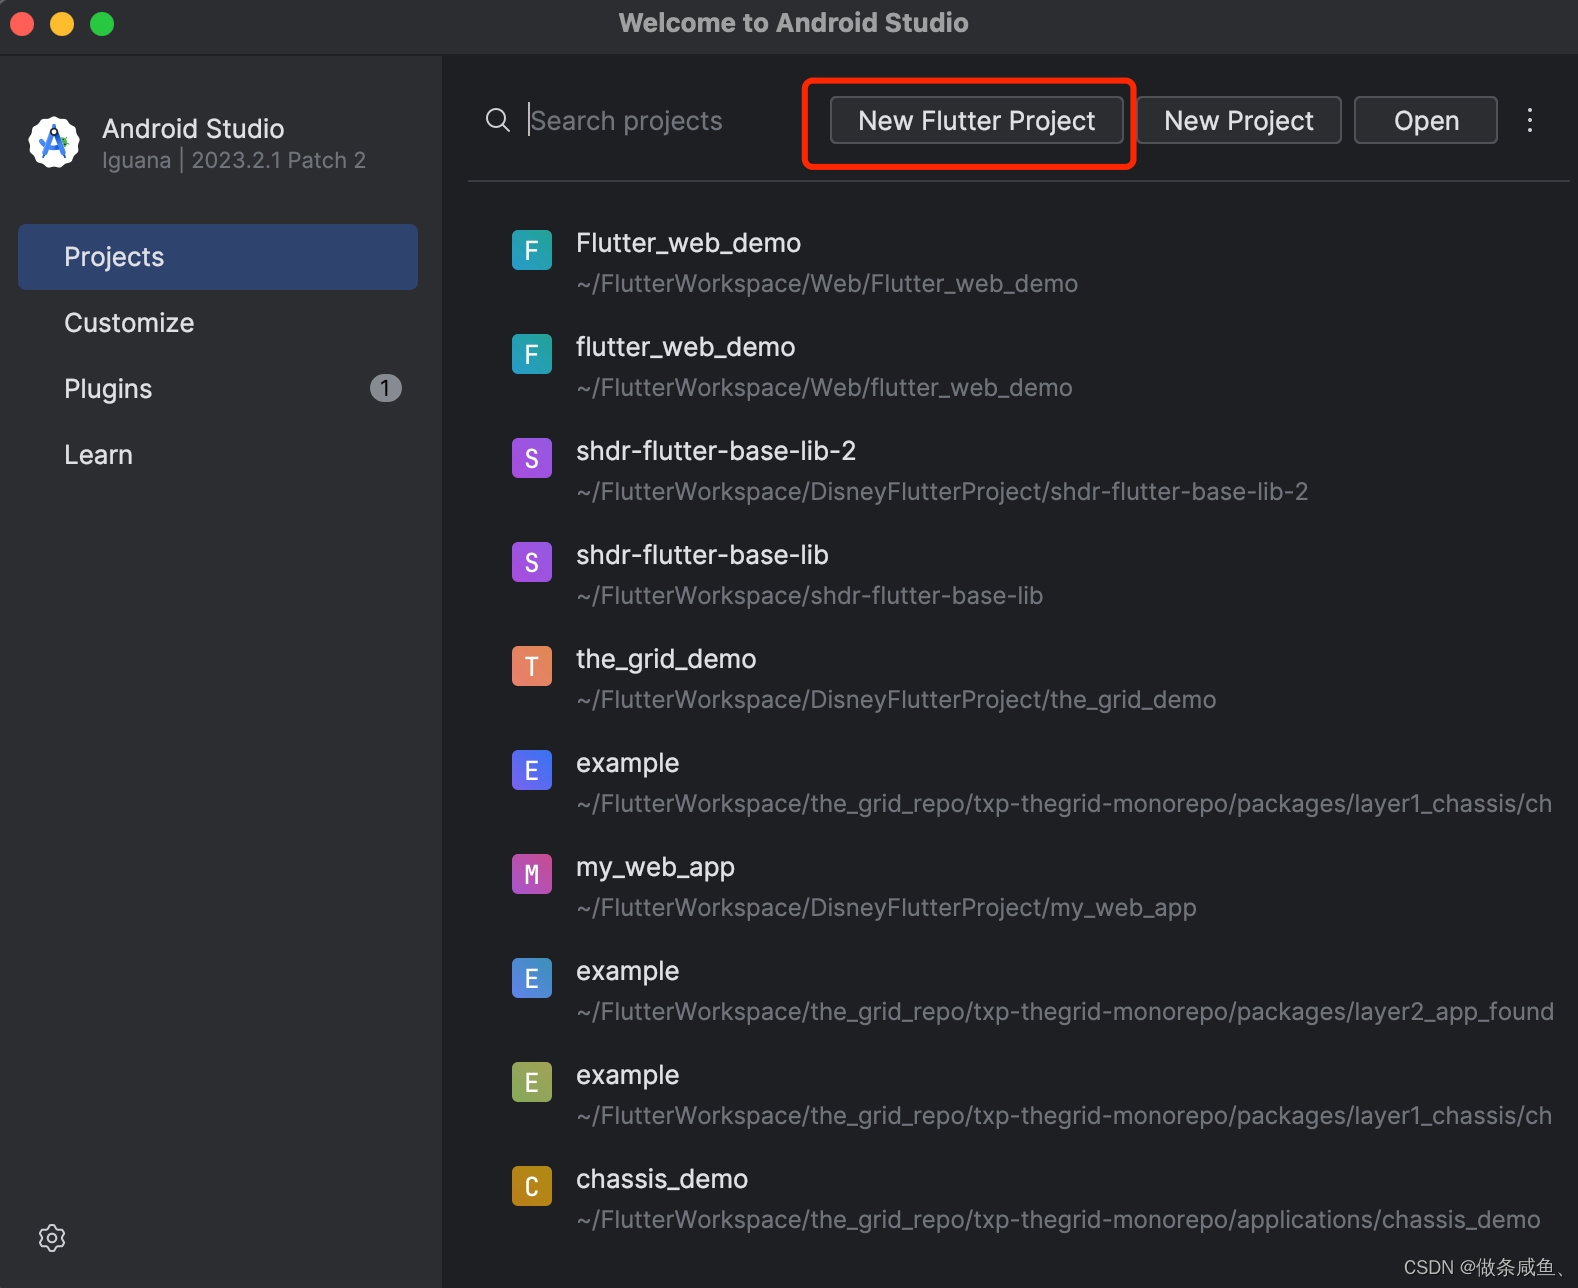Click the Iguana 2023.2.1 Patch 2 version text
Image resolution: width=1578 pixels, height=1288 pixels.
(234, 161)
